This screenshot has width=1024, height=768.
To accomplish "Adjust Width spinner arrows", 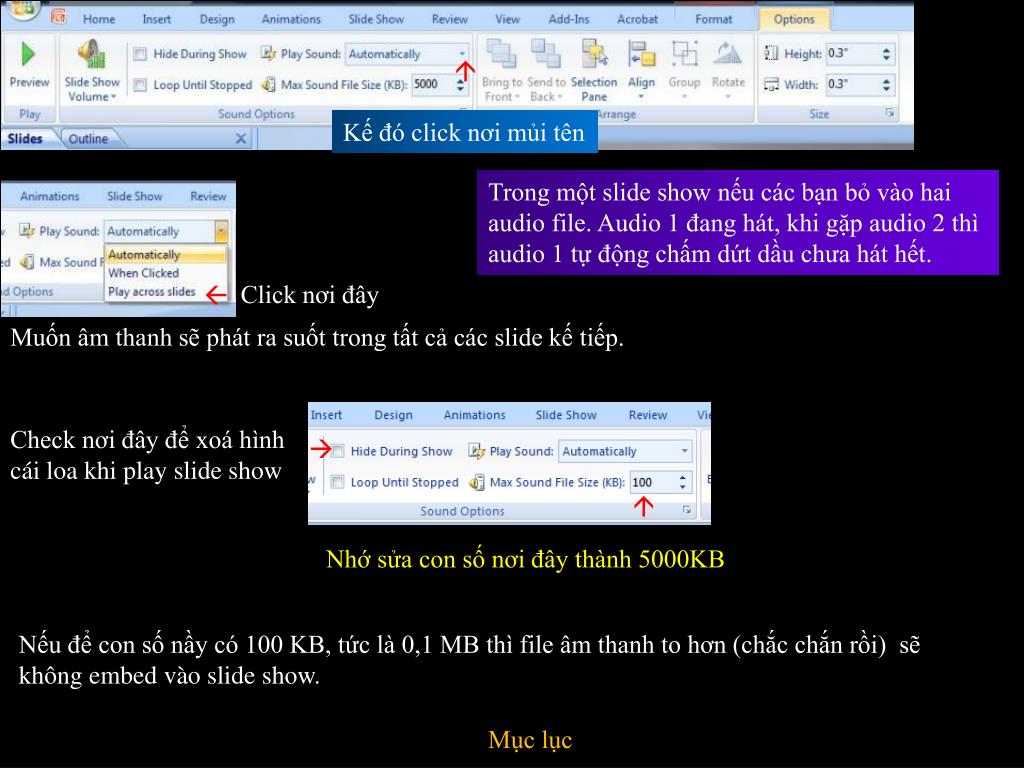I will click(886, 85).
